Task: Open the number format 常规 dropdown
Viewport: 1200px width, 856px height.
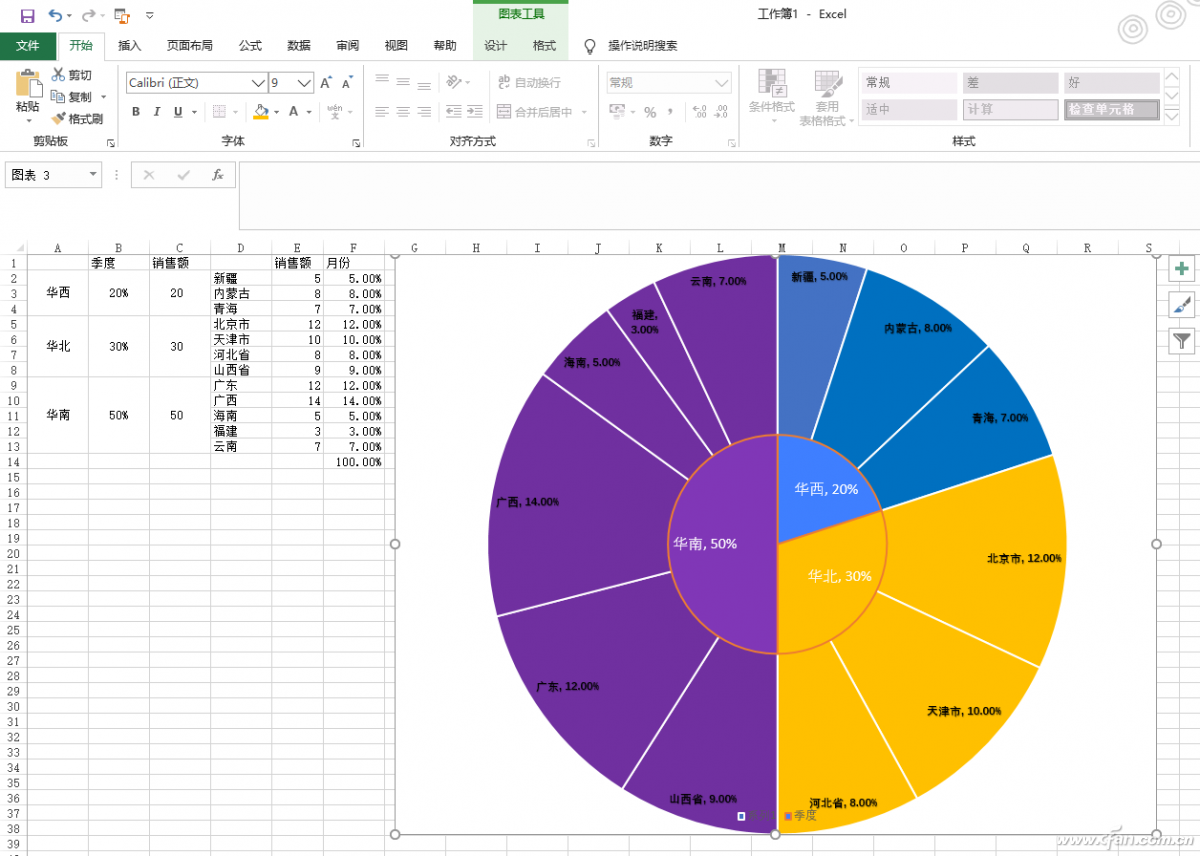Action: click(721, 83)
